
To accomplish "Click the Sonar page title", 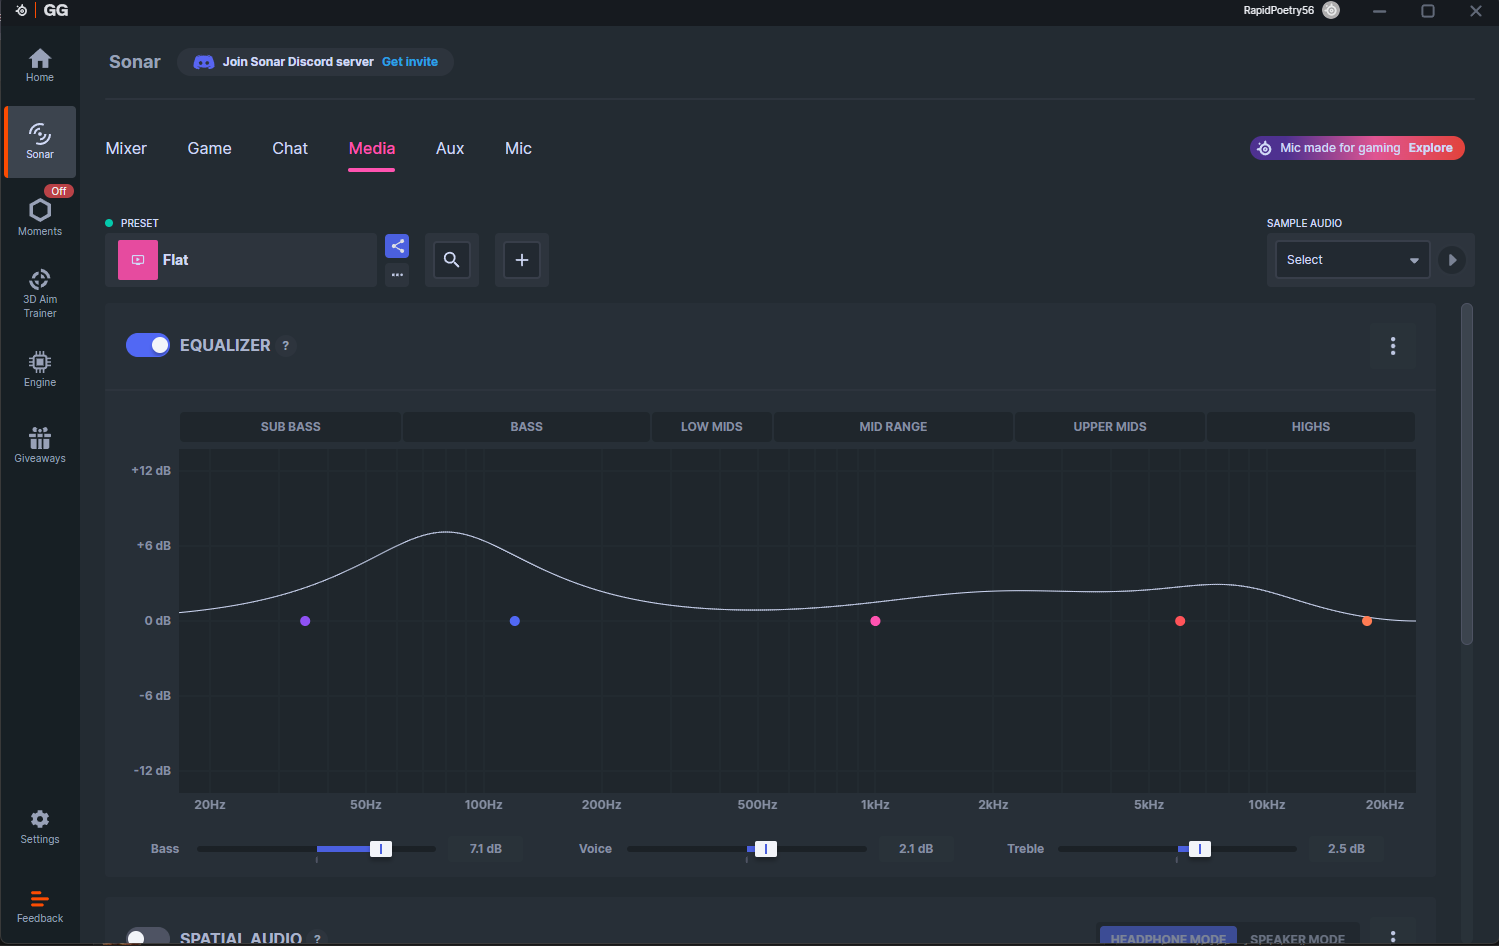I will [135, 62].
